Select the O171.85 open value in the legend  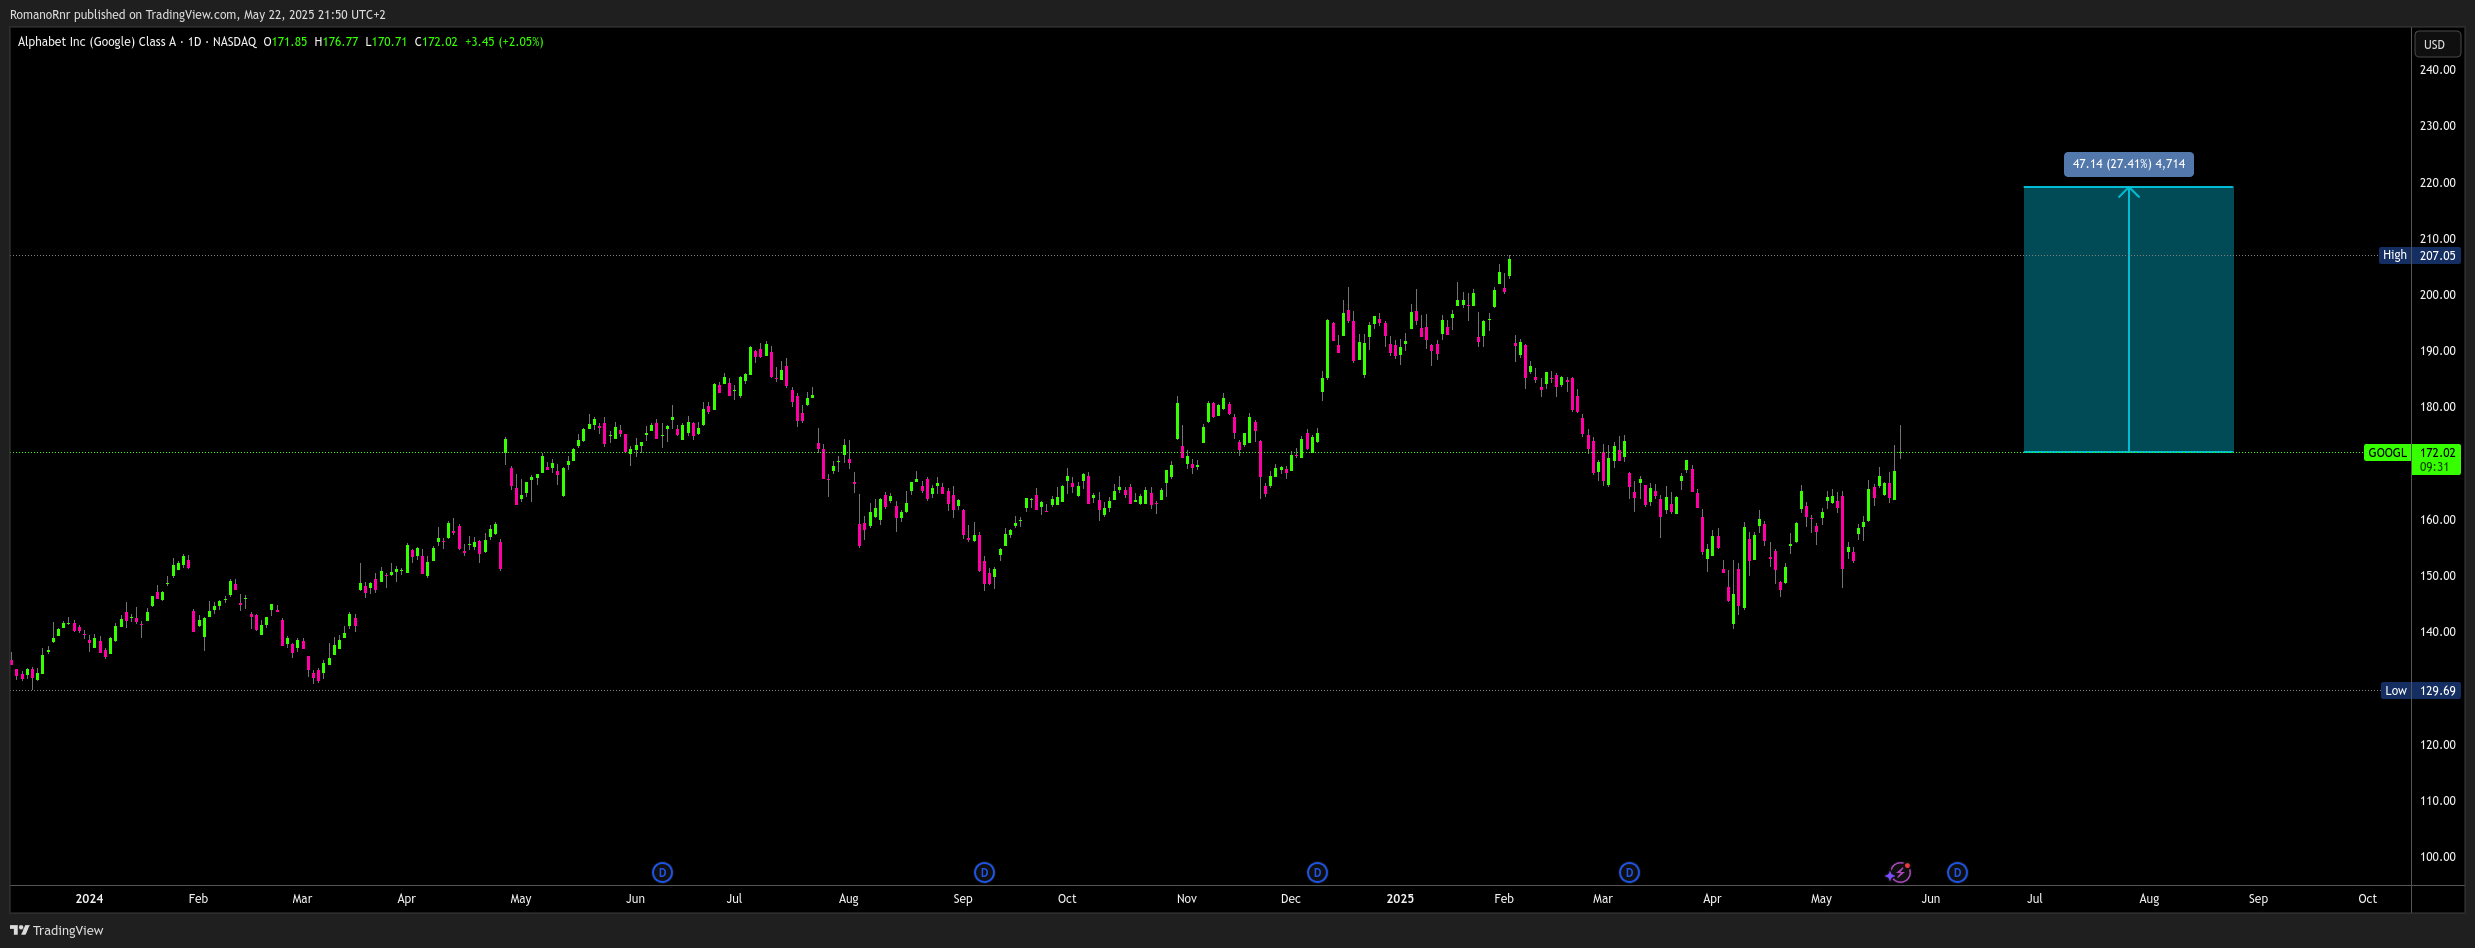(285, 42)
